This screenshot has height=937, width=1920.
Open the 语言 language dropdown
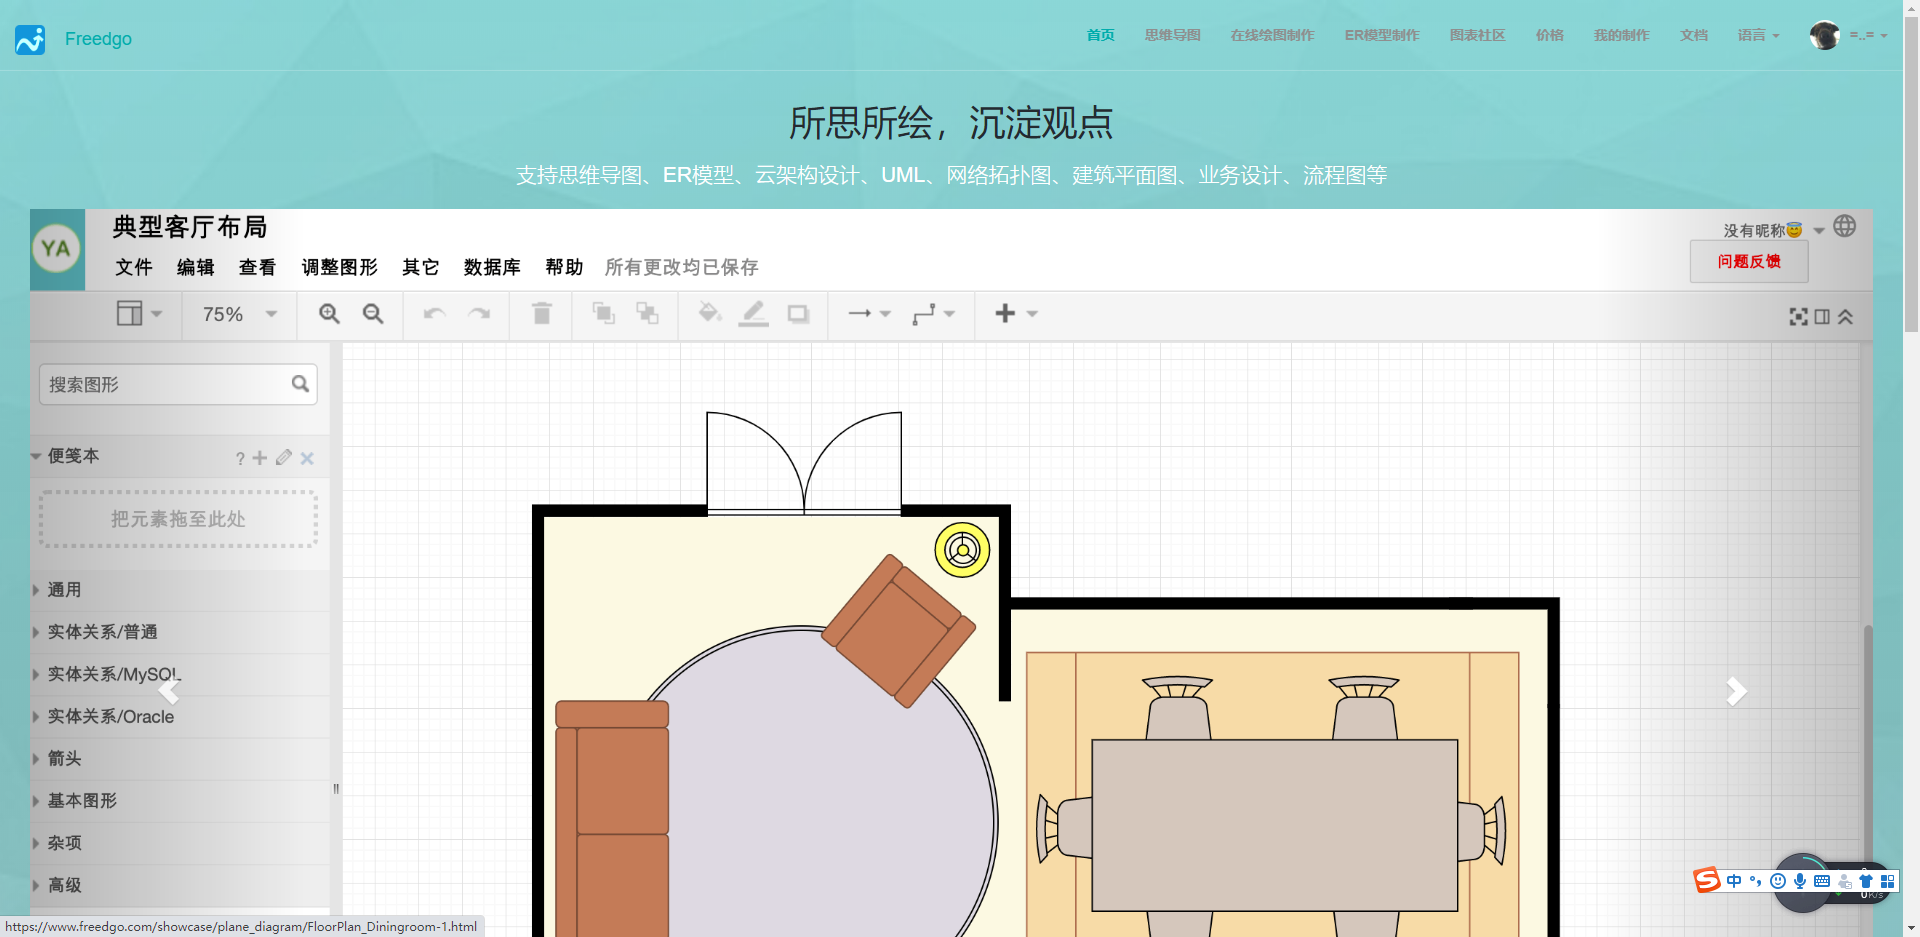click(x=1758, y=35)
